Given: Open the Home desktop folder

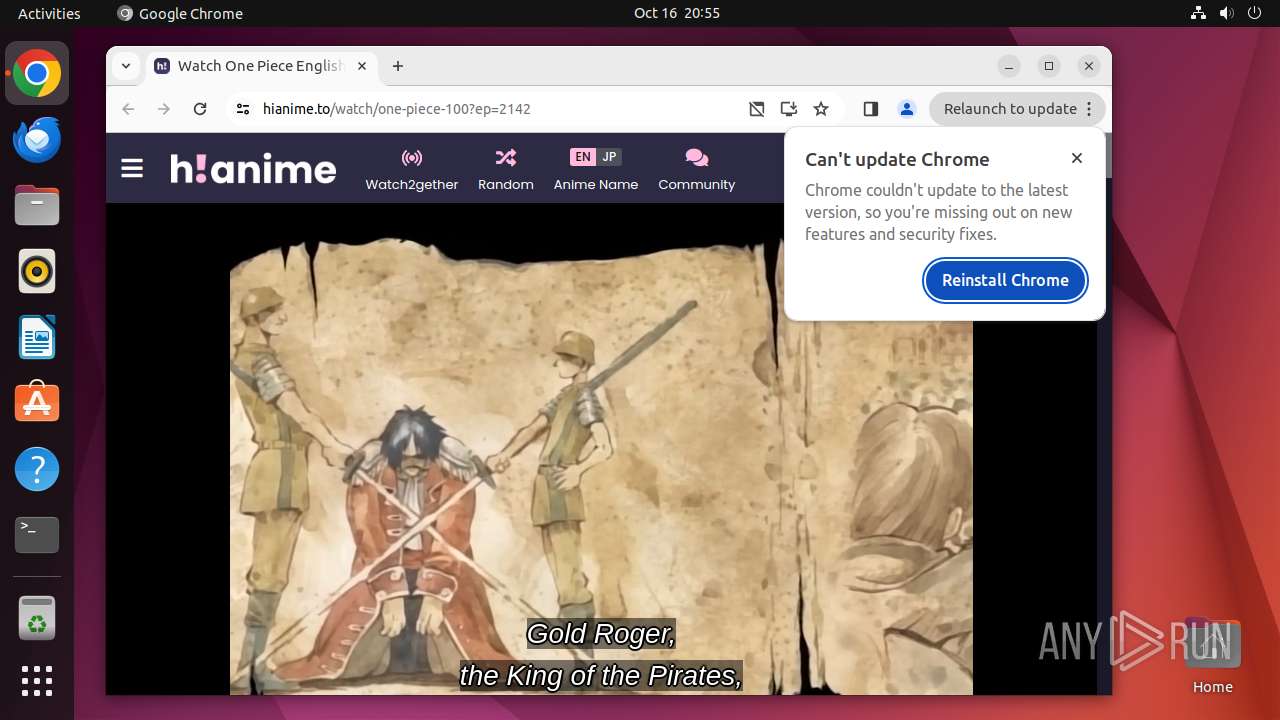Looking at the screenshot, I should (1212, 656).
